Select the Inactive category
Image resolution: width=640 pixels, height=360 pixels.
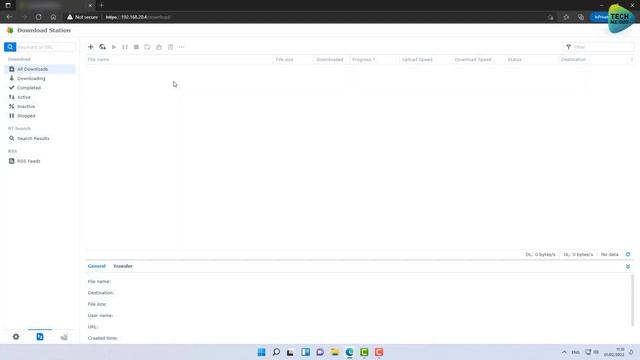tap(40, 107)
